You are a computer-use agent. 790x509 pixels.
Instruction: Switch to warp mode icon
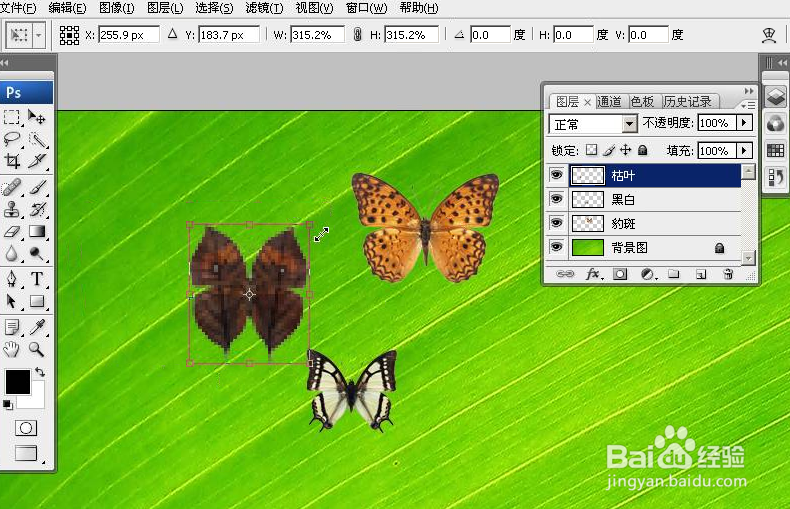[x=769, y=35]
